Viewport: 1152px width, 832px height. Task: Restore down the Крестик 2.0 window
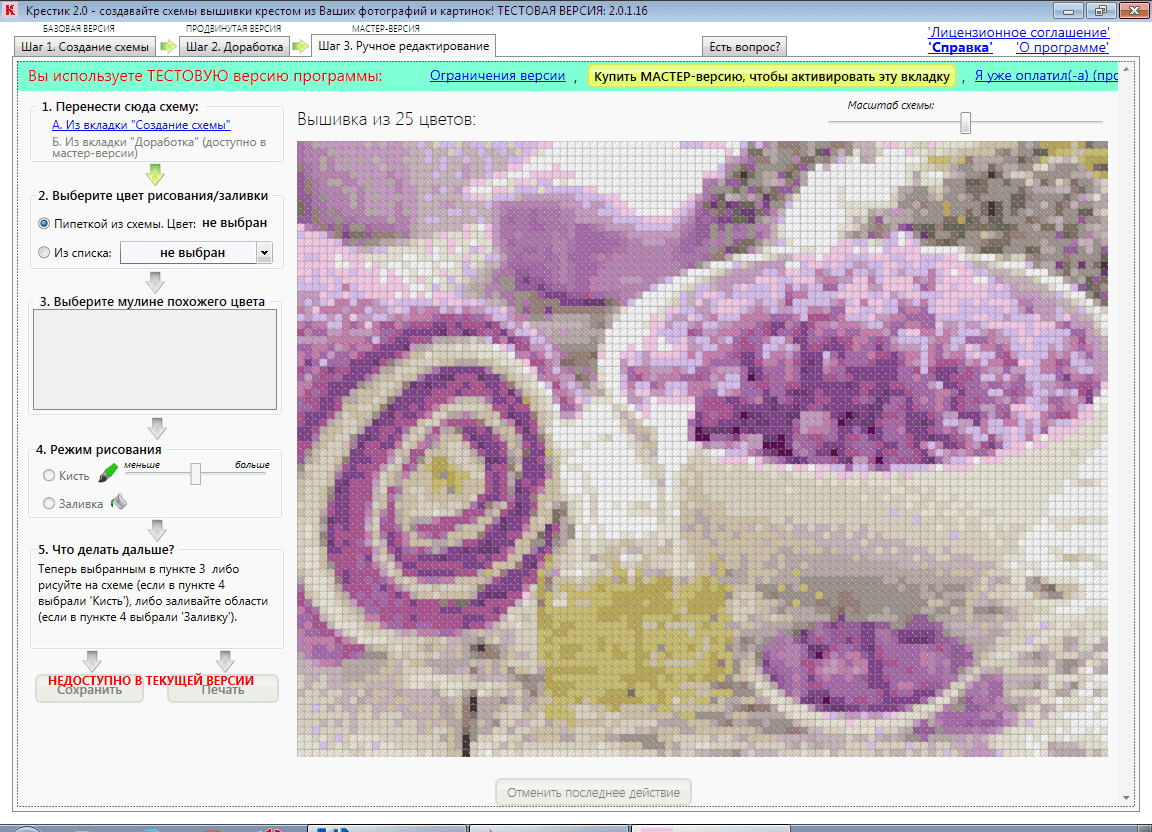[x=1101, y=10]
